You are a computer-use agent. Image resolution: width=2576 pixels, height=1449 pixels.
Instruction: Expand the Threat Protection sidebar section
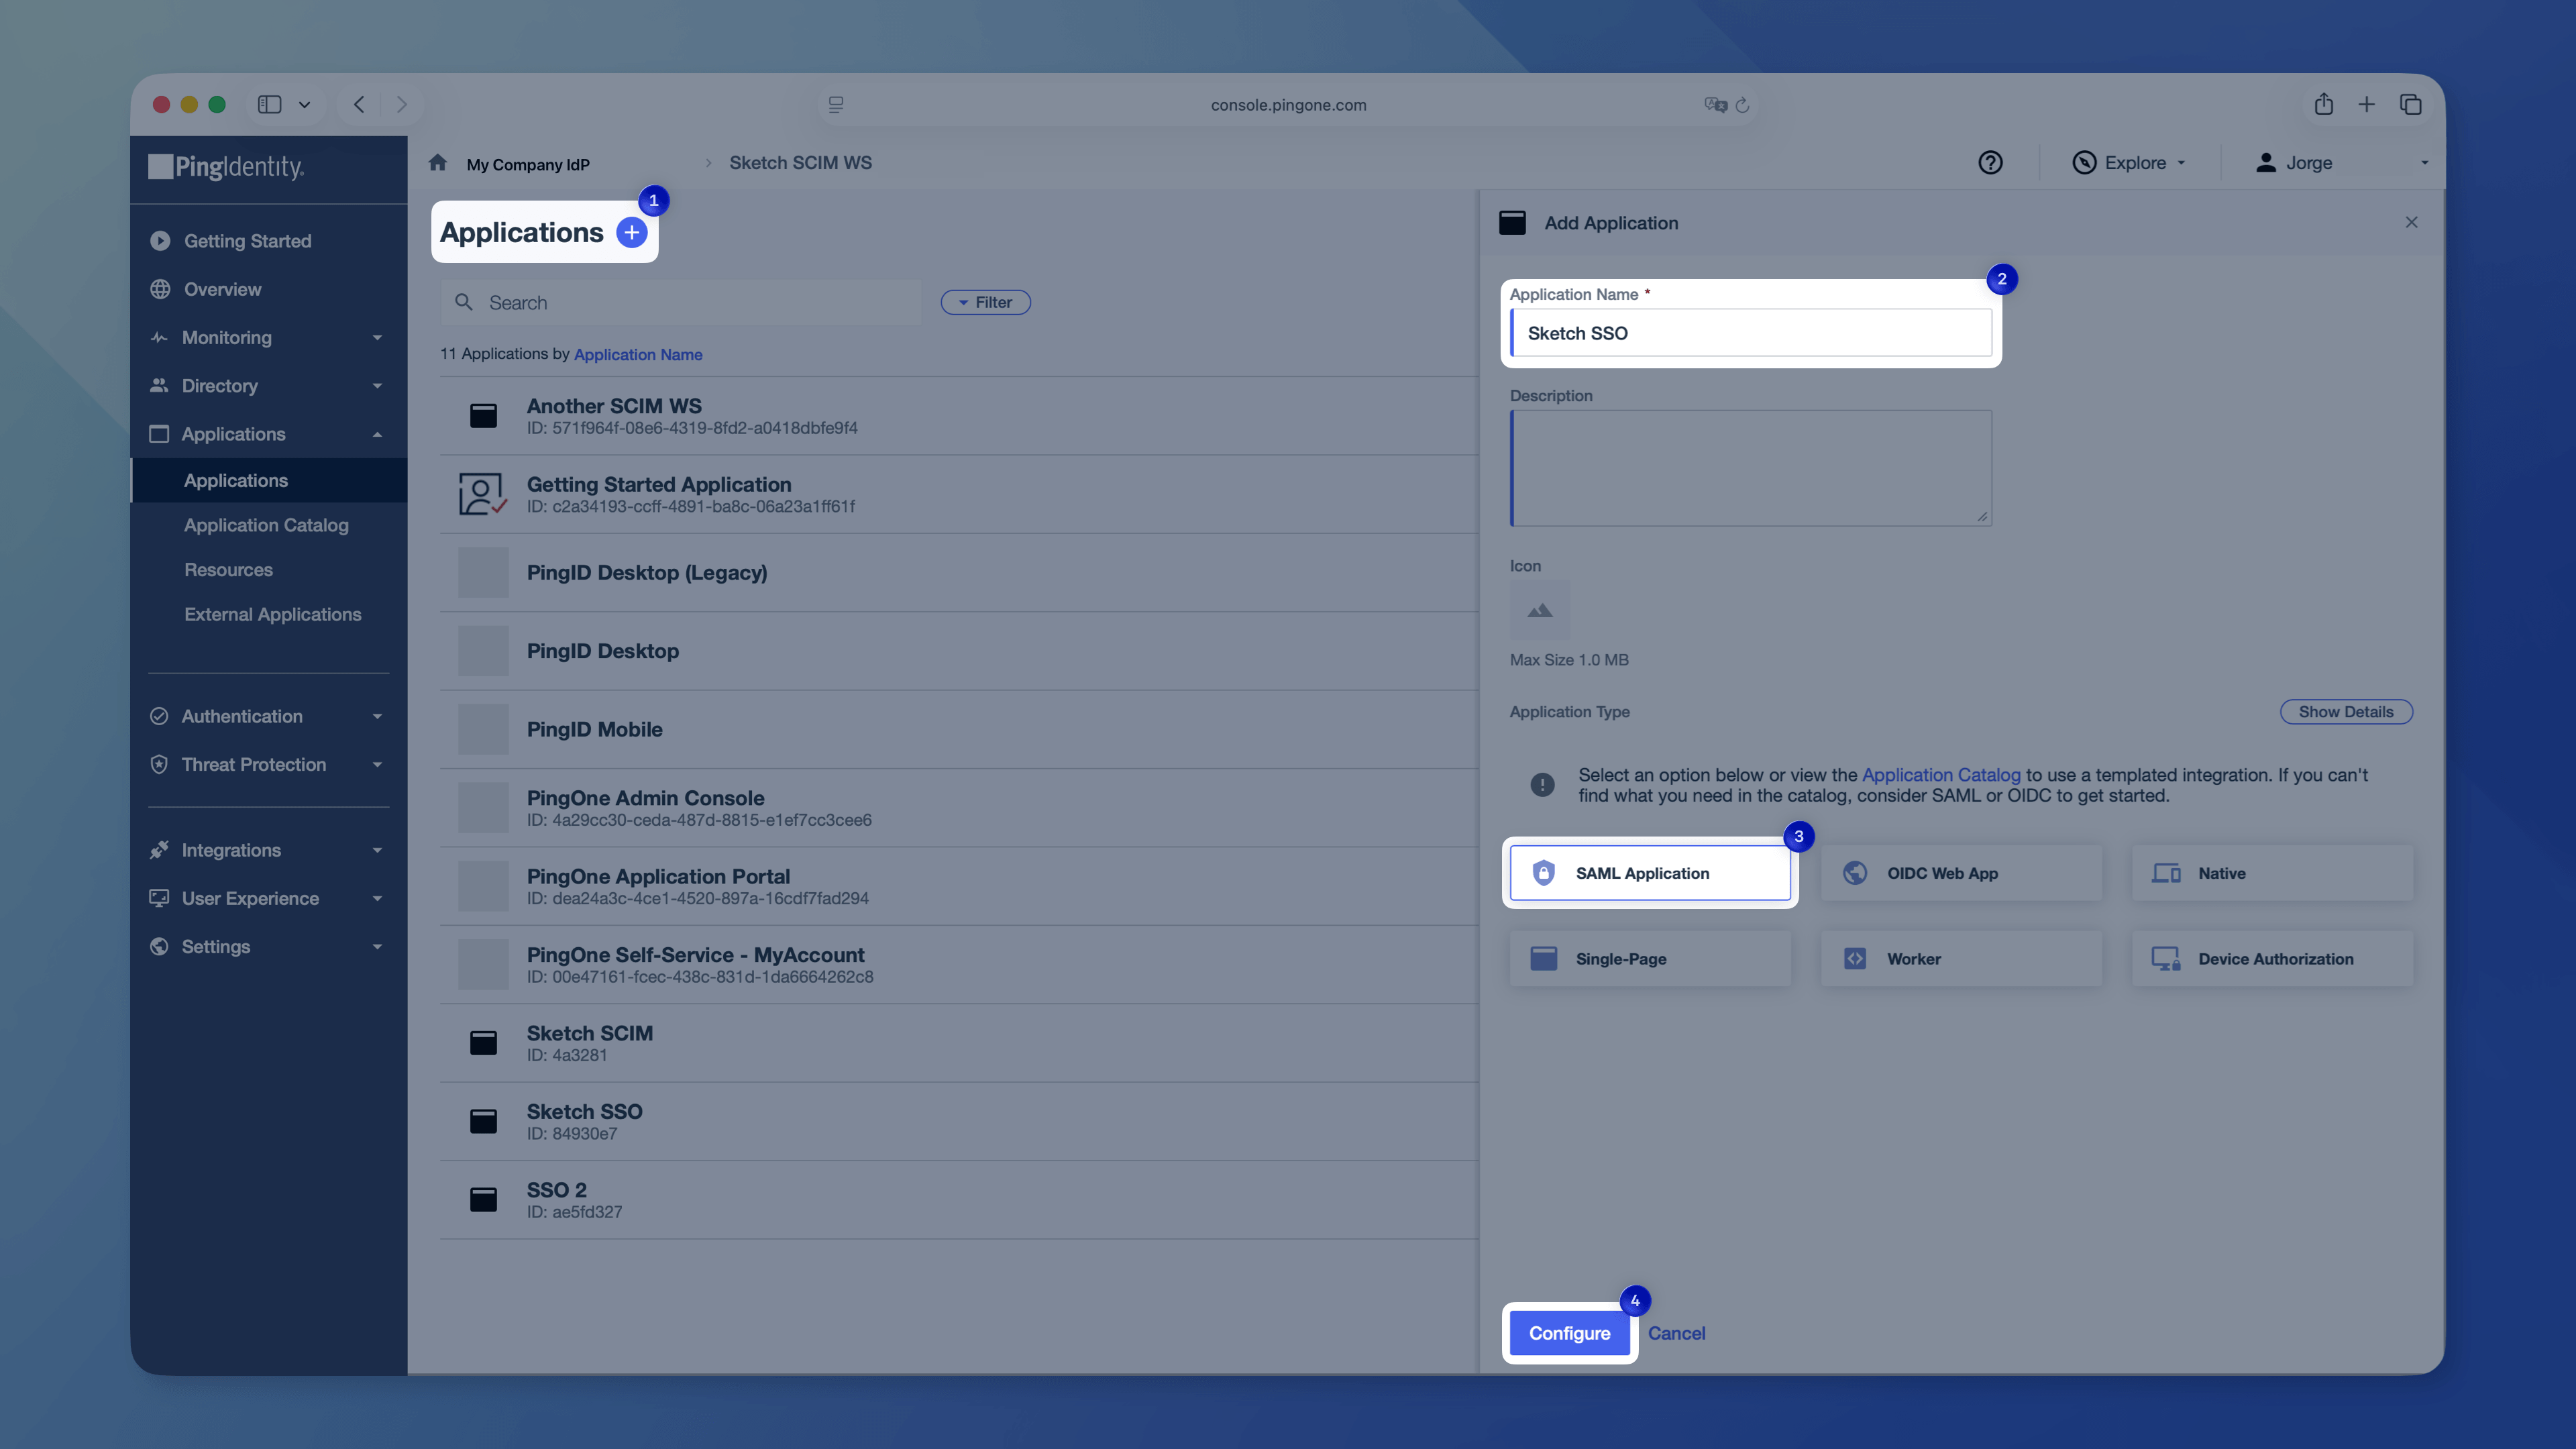tap(268, 764)
